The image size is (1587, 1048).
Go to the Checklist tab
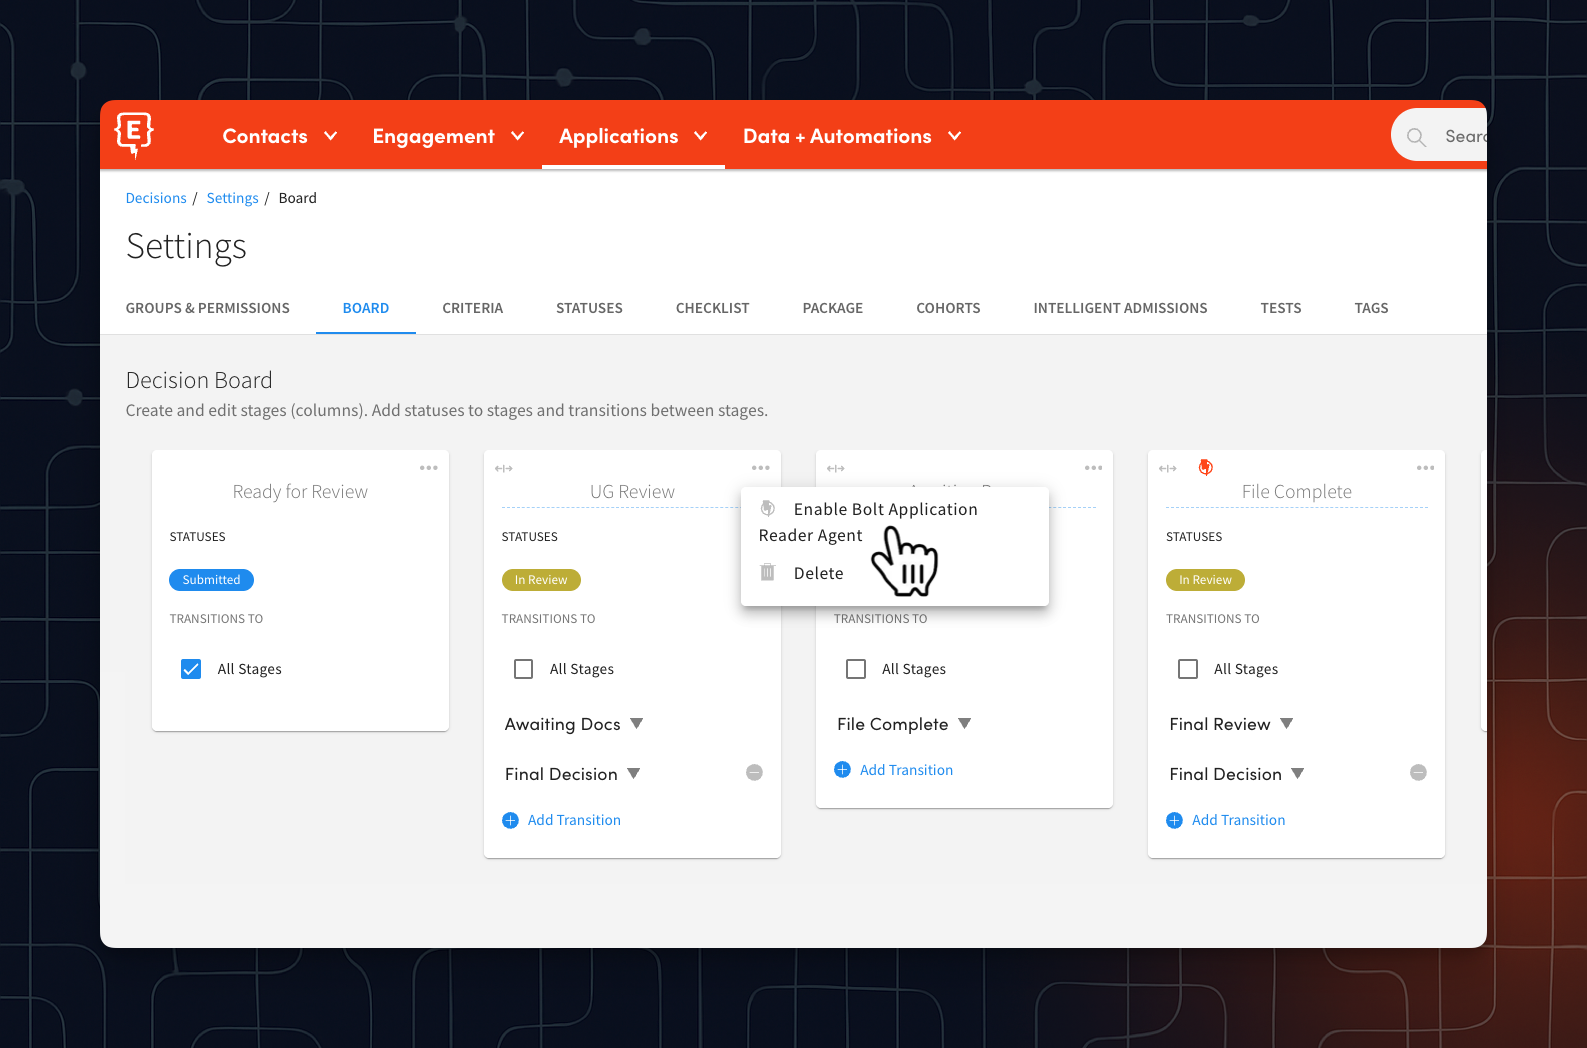[713, 308]
